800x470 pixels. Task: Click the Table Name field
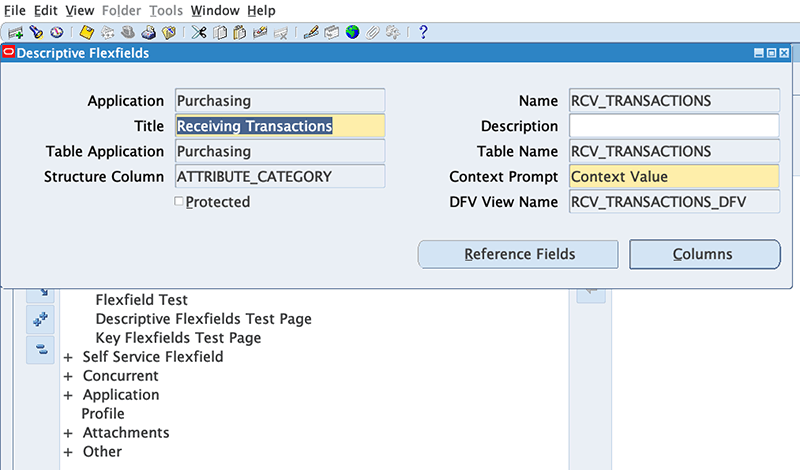pyautogui.click(x=674, y=151)
